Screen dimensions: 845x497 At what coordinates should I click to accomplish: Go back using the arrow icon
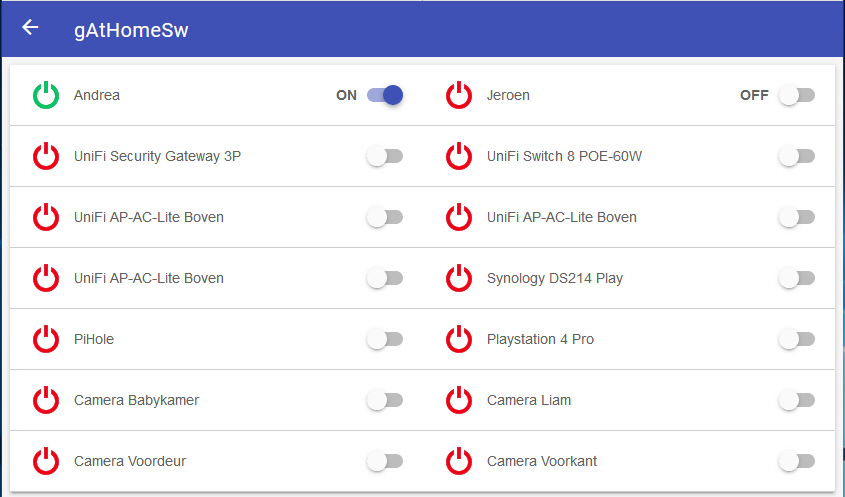[x=30, y=28]
